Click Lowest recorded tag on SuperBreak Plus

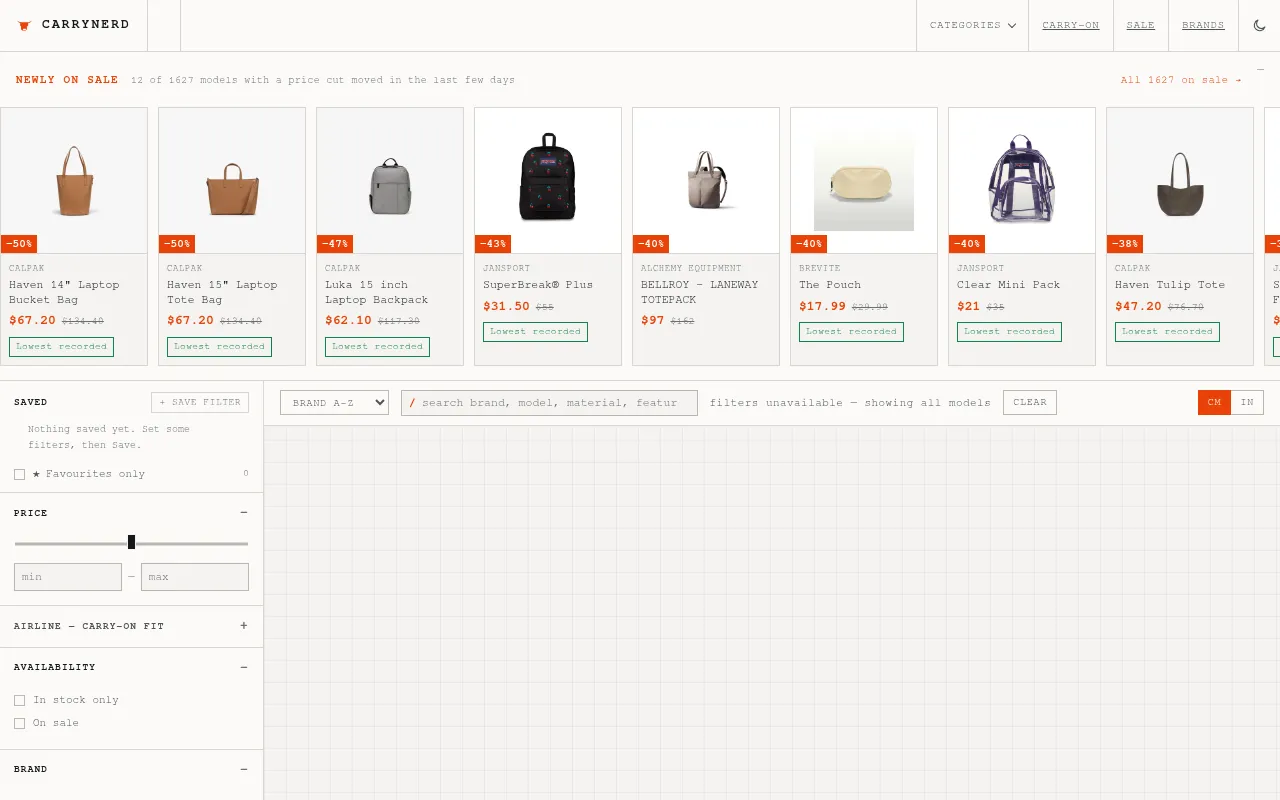(535, 332)
